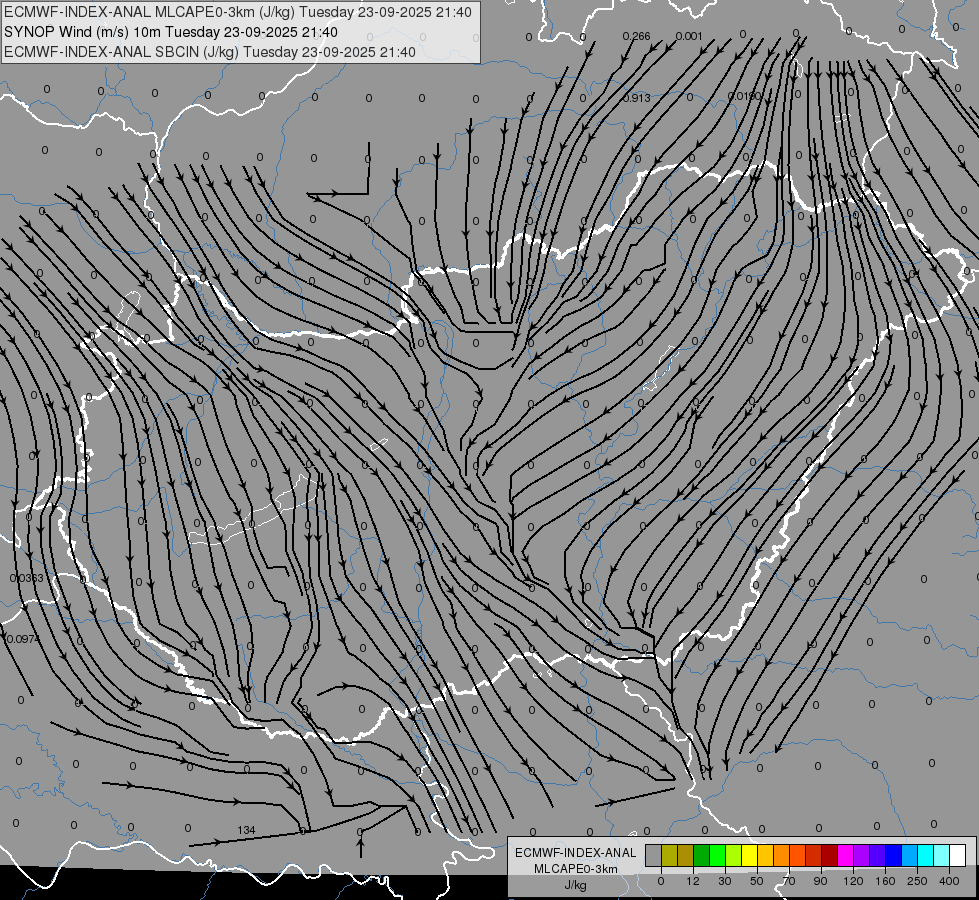
Task: Click the MLCAPE0-3km title line
Action: point(238,12)
